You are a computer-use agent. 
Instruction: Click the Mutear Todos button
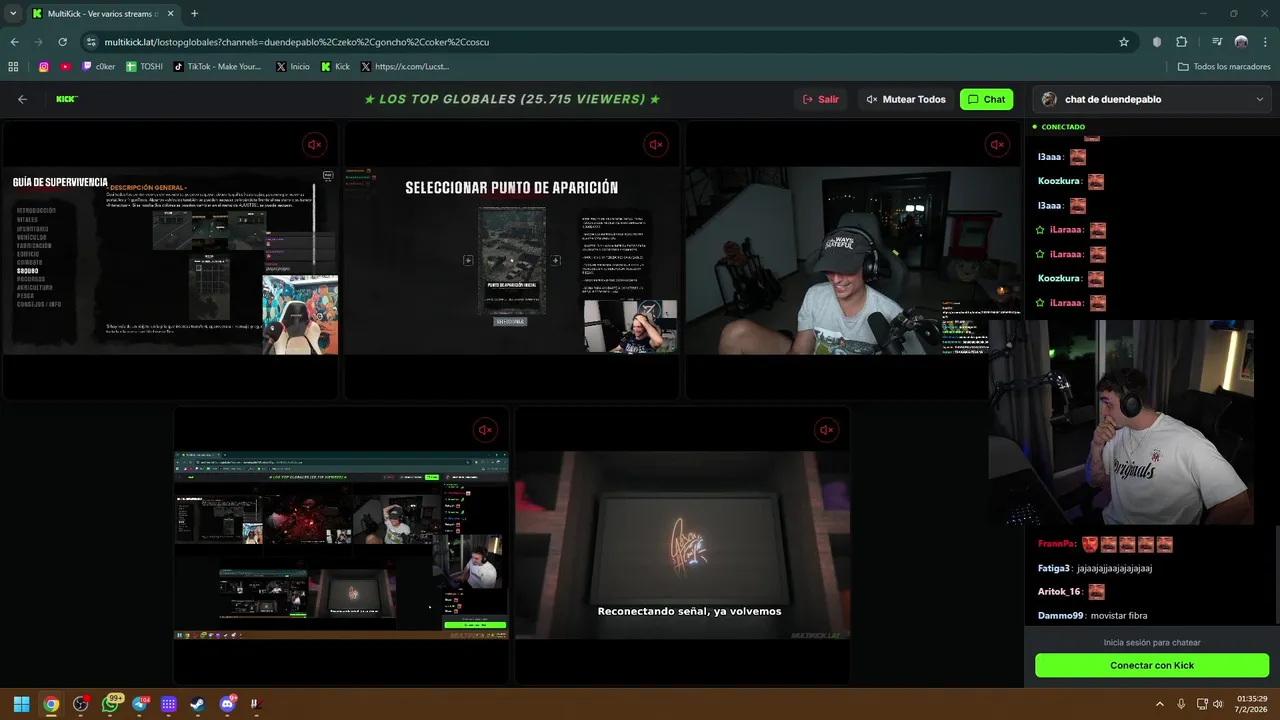[906, 99]
